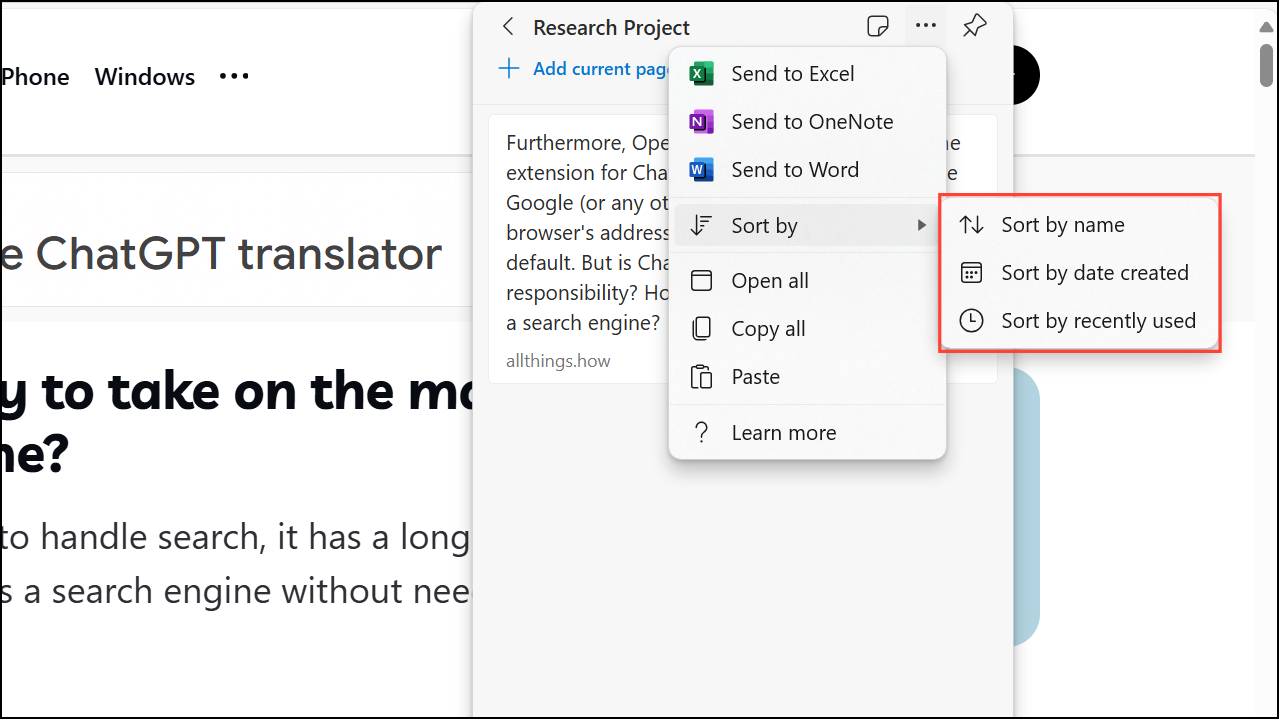Click the Paste clipboard icon
The image size is (1279, 719).
pyautogui.click(x=702, y=377)
